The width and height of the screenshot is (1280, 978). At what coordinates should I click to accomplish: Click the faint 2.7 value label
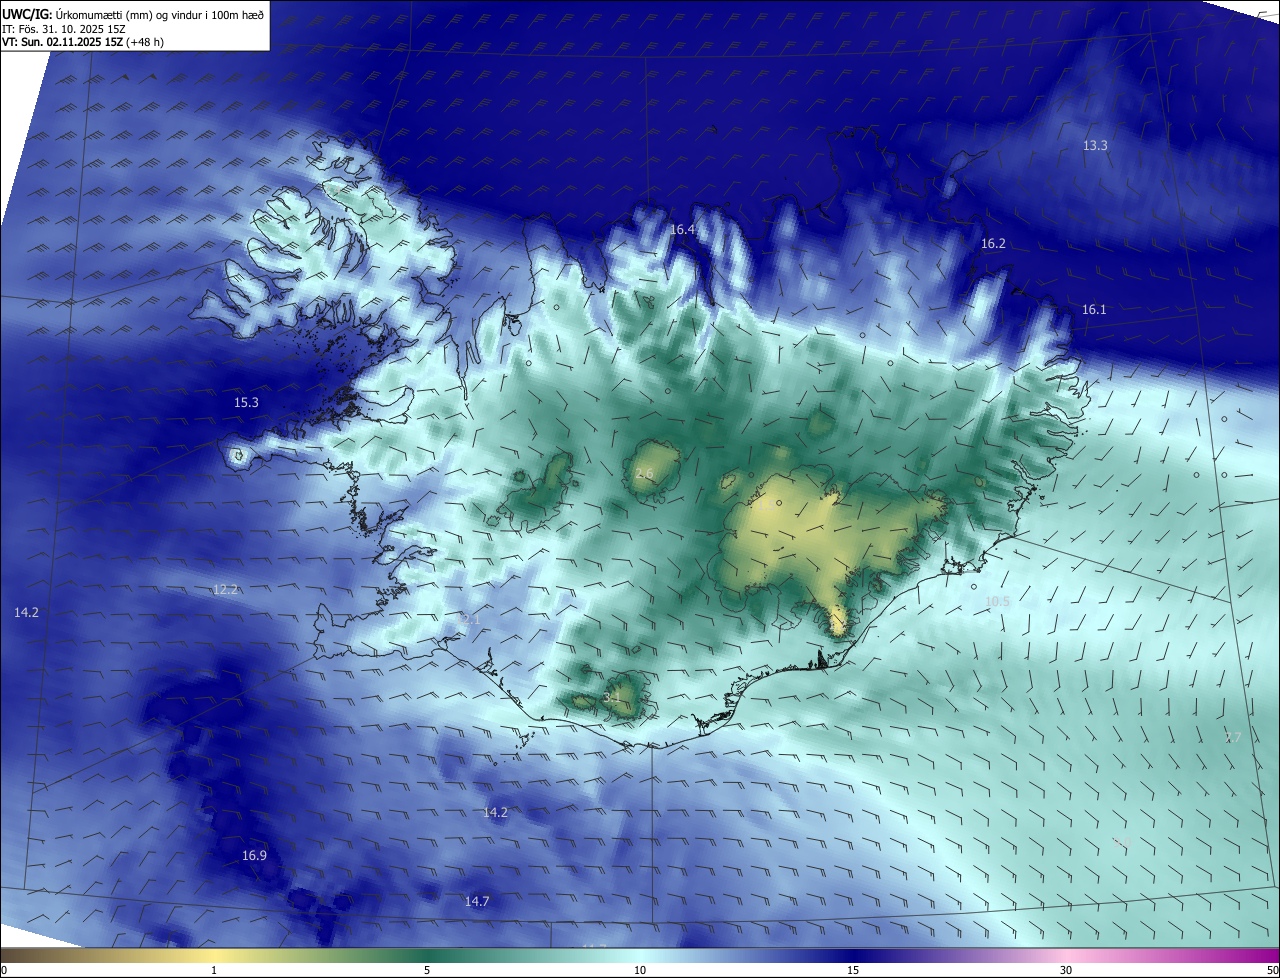point(1233,738)
